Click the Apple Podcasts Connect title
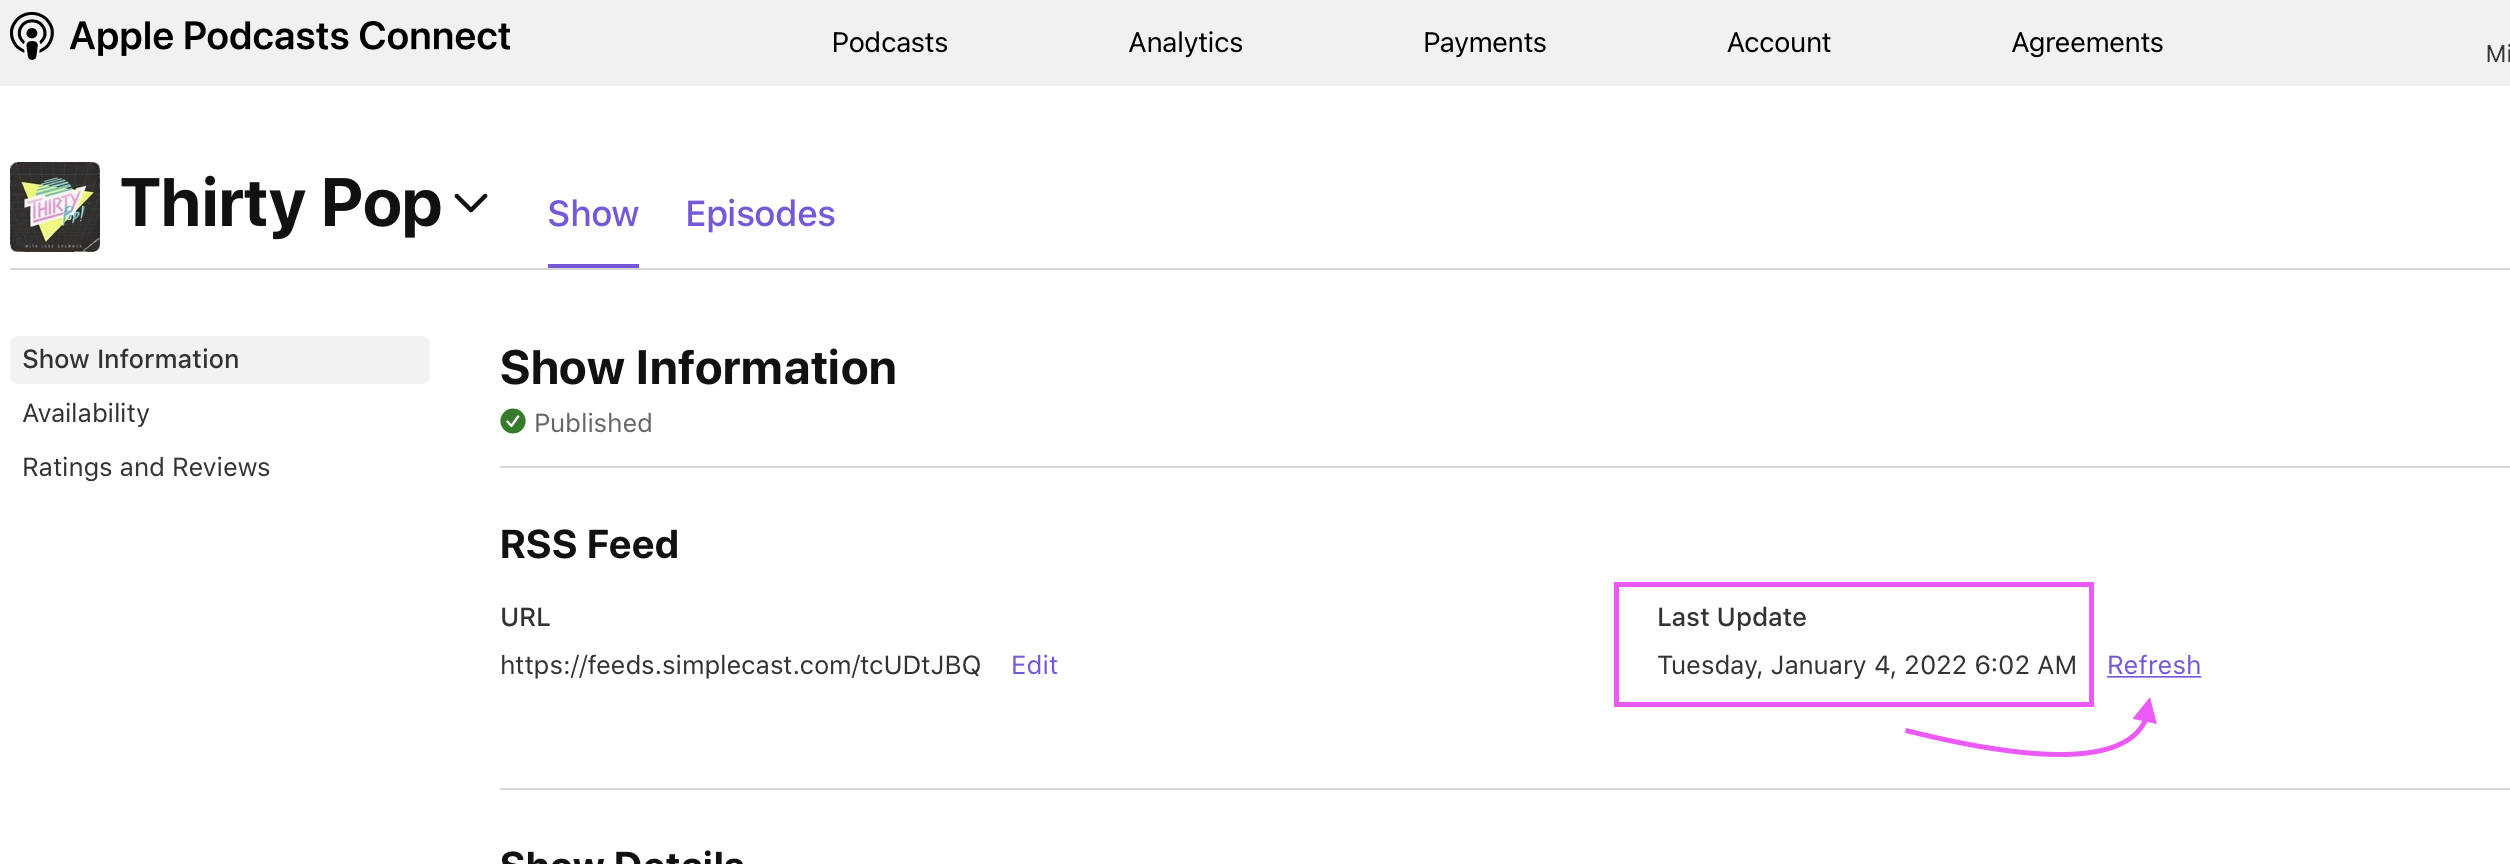This screenshot has width=2510, height=864. [290, 36]
